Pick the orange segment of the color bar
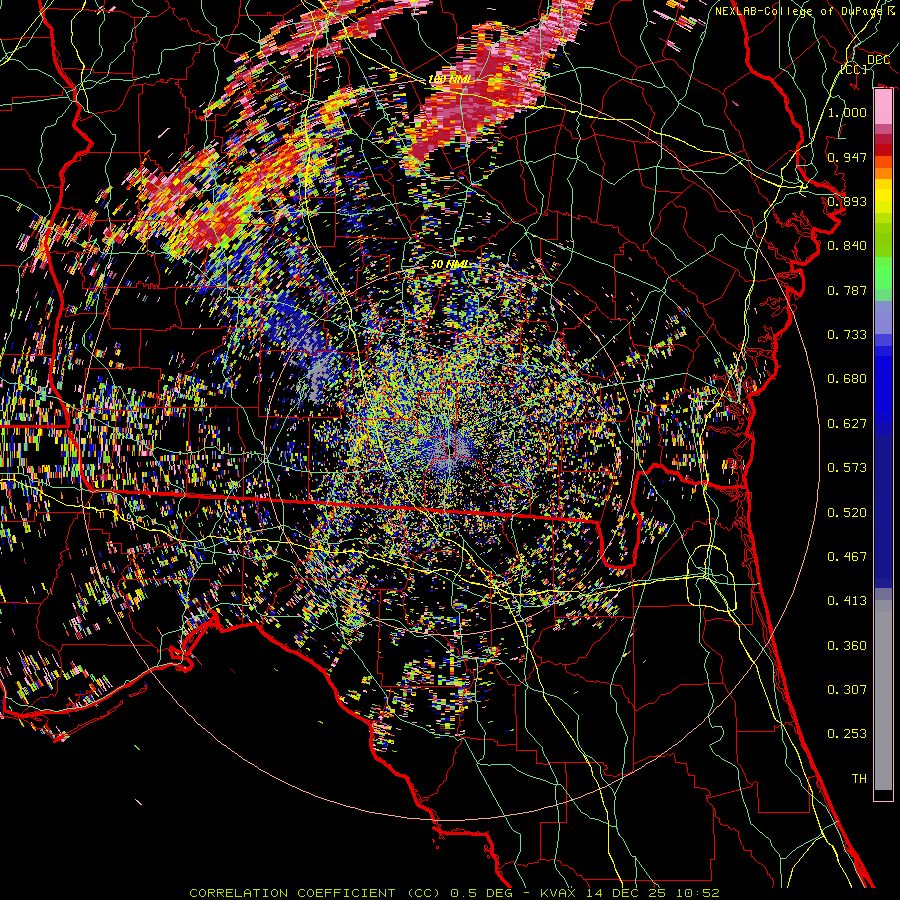 [x=883, y=173]
